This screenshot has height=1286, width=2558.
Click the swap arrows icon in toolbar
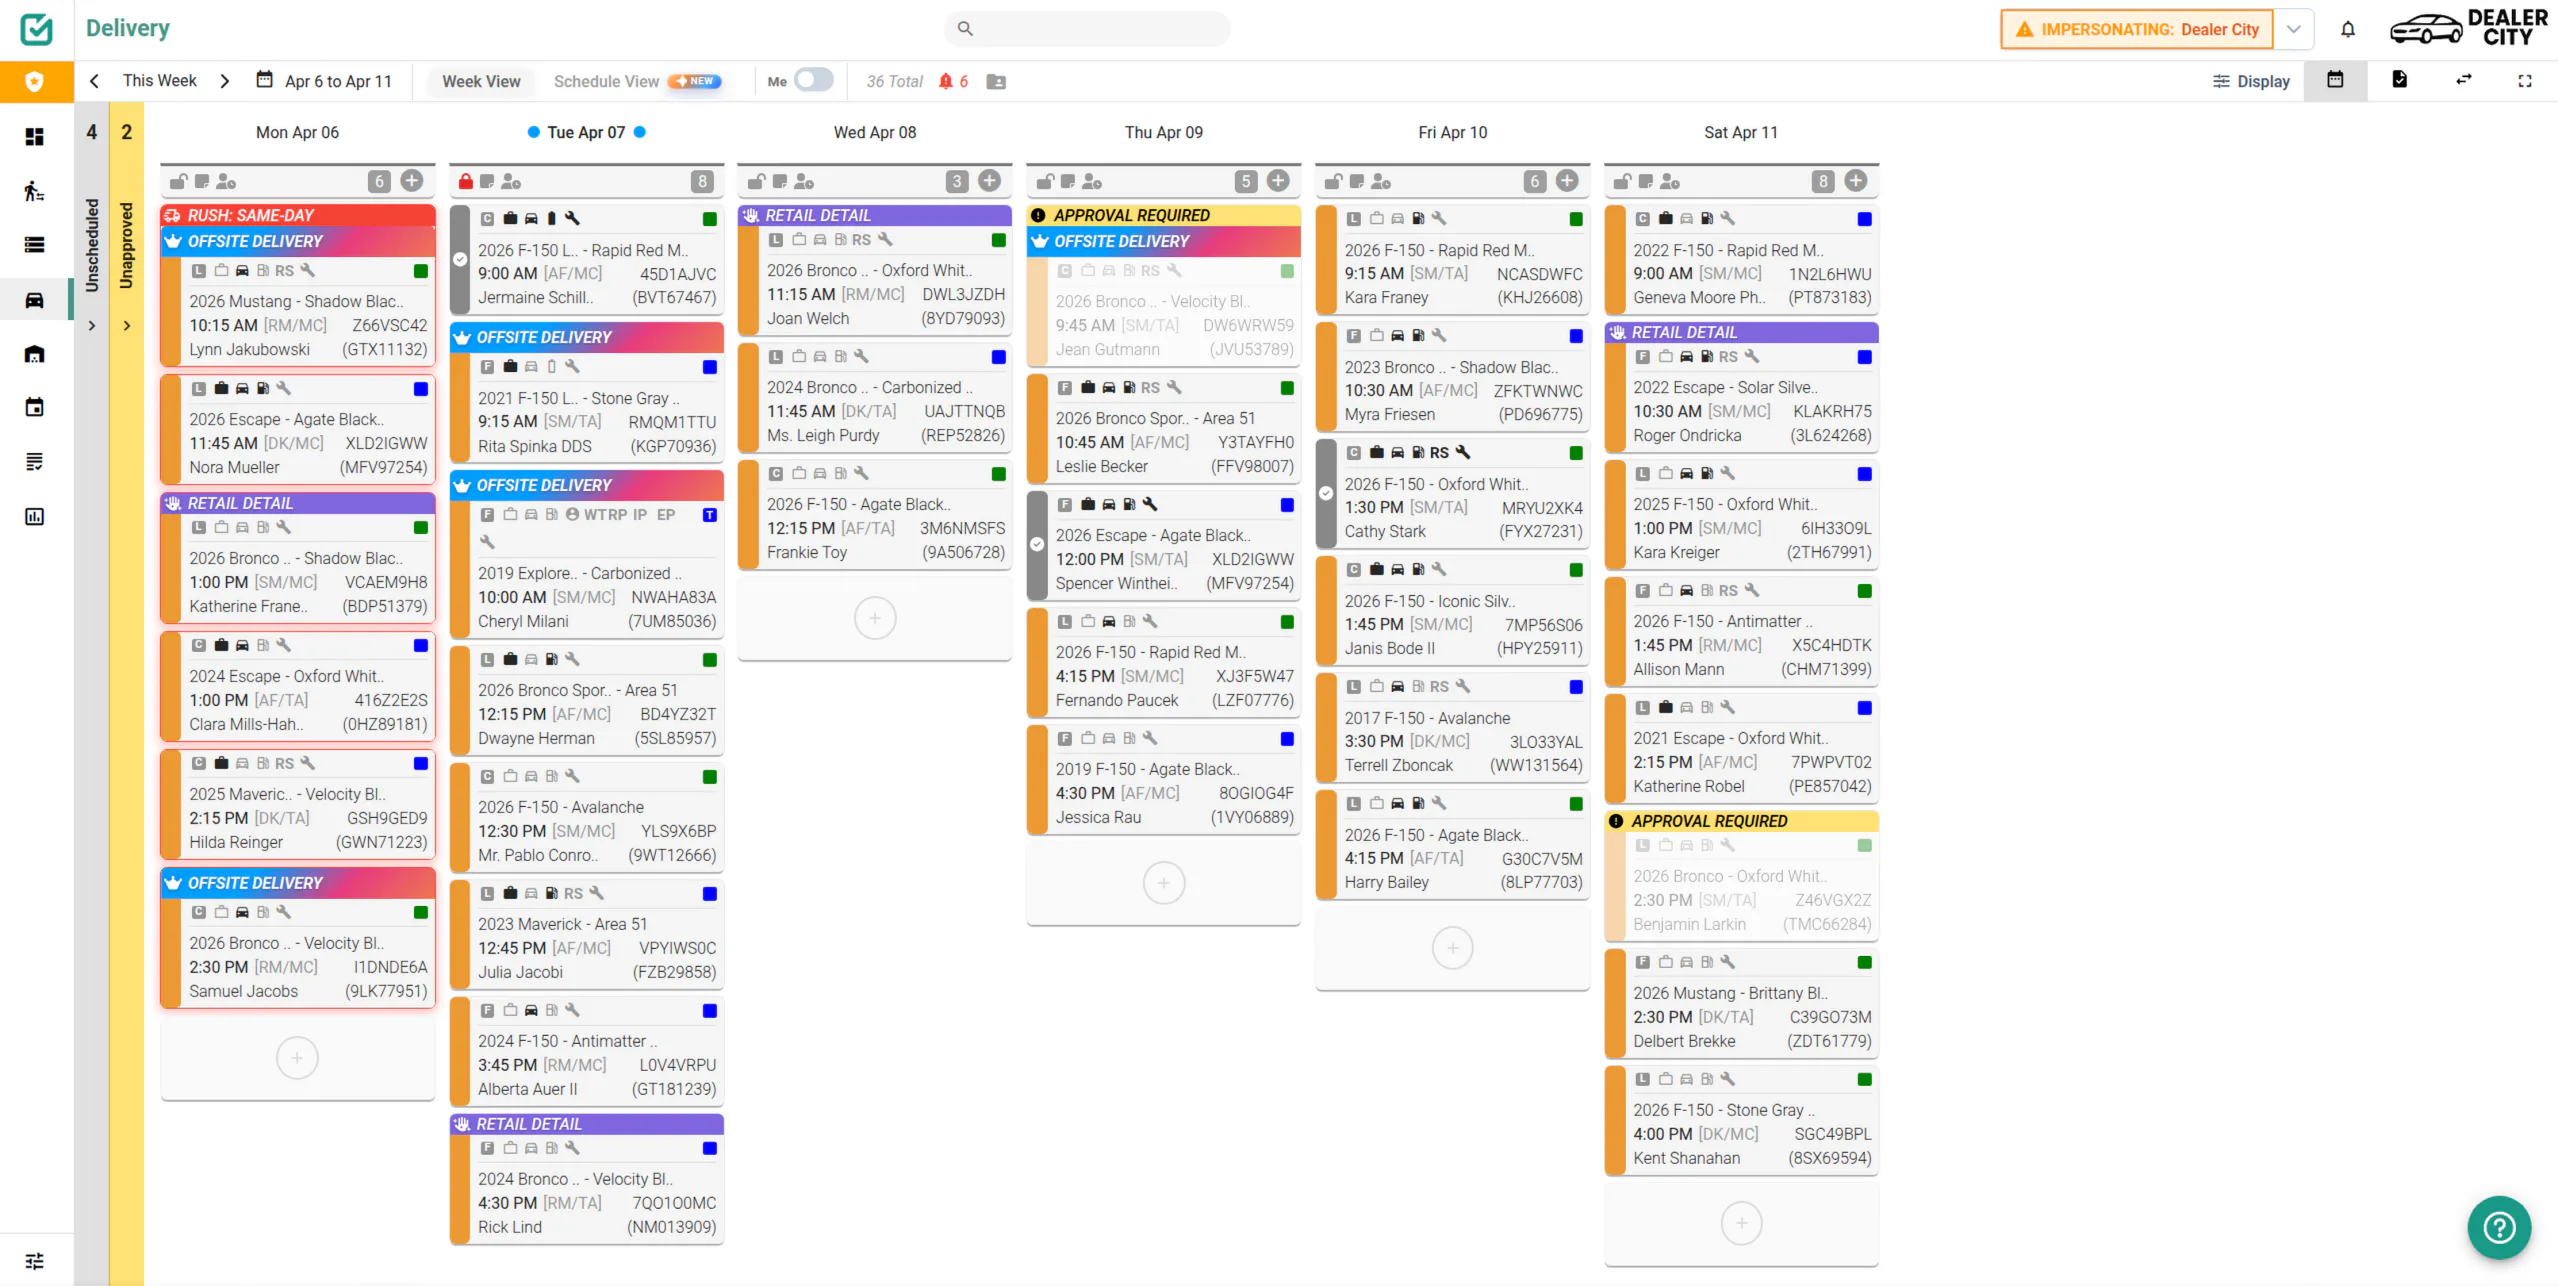coord(2463,80)
